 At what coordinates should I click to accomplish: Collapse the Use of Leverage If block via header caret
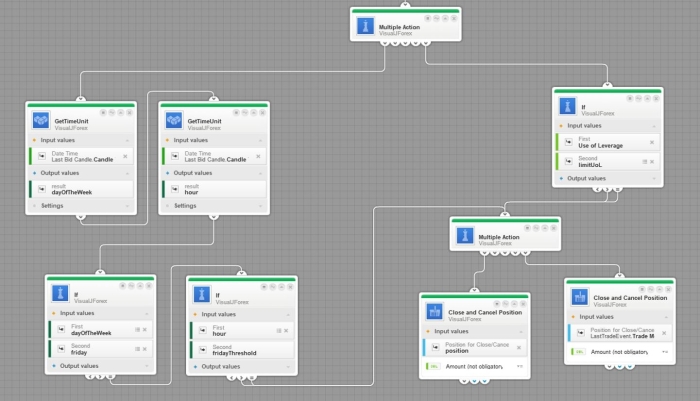point(647,98)
